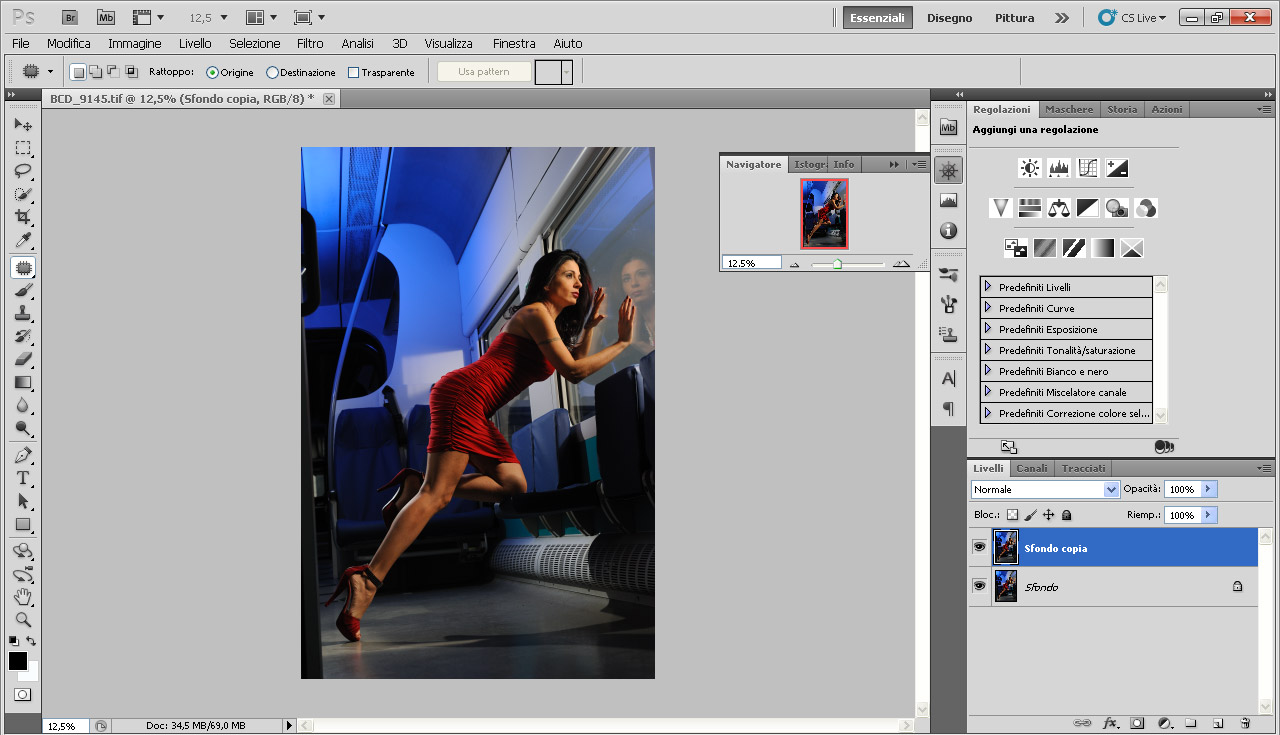
Task: Select the Pen tool
Action: tap(23, 455)
